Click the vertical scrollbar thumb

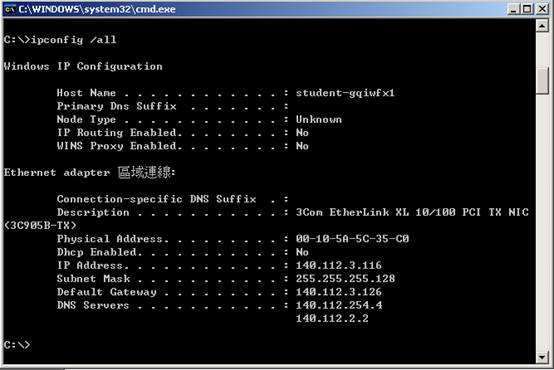[542, 80]
